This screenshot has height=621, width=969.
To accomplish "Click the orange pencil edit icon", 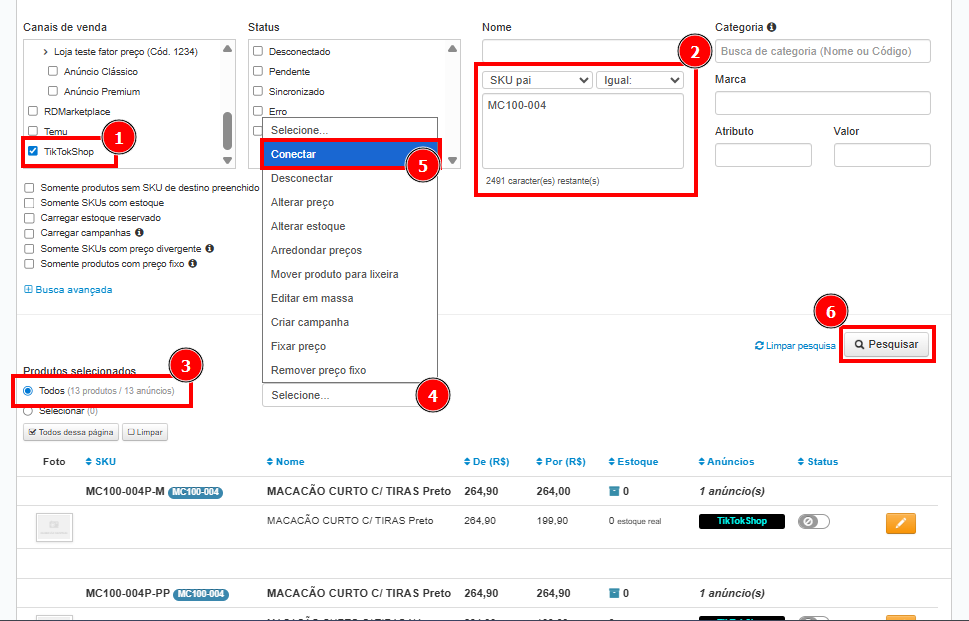I will point(900,522).
